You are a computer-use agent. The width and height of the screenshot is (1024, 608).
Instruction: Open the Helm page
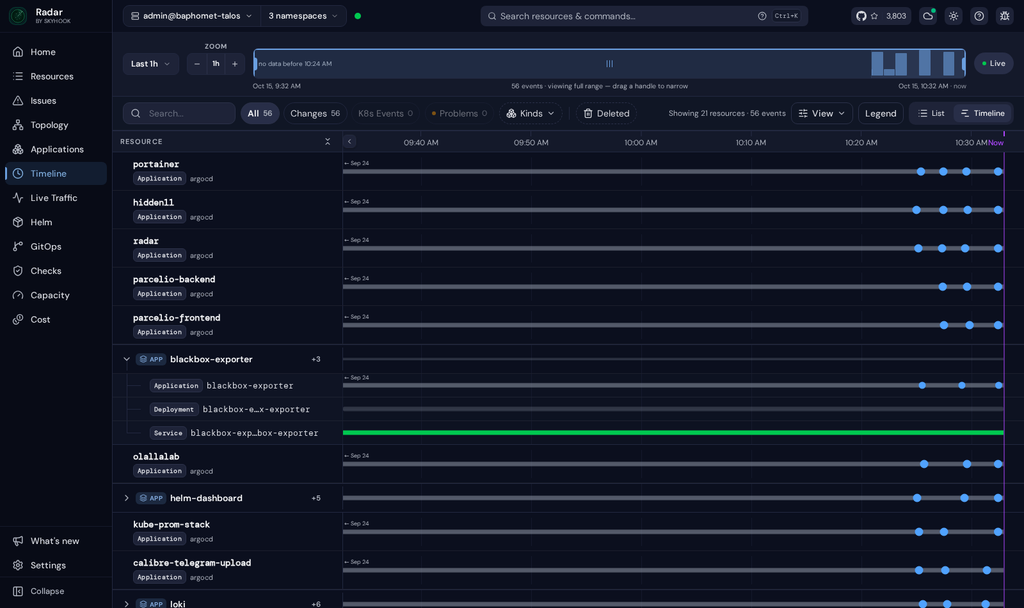(56, 222)
